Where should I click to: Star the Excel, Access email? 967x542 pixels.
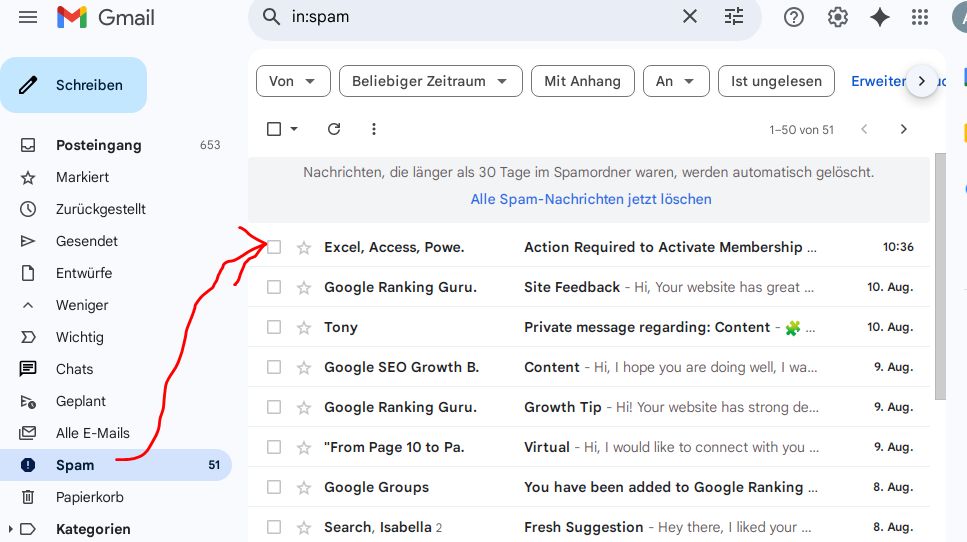(303, 248)
